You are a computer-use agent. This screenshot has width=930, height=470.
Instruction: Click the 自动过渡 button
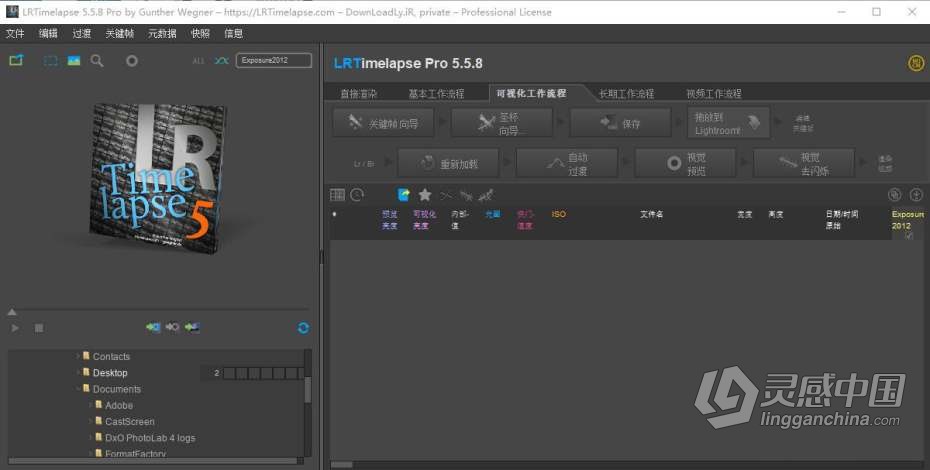point(567,163)
